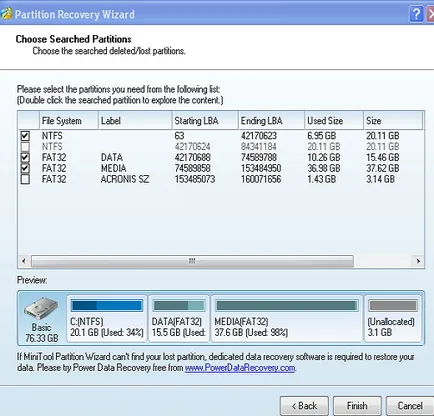The width and height of the screenshot is (434, 416).
Task: Sort by the Used Size column header
Action: click(334, 121)
